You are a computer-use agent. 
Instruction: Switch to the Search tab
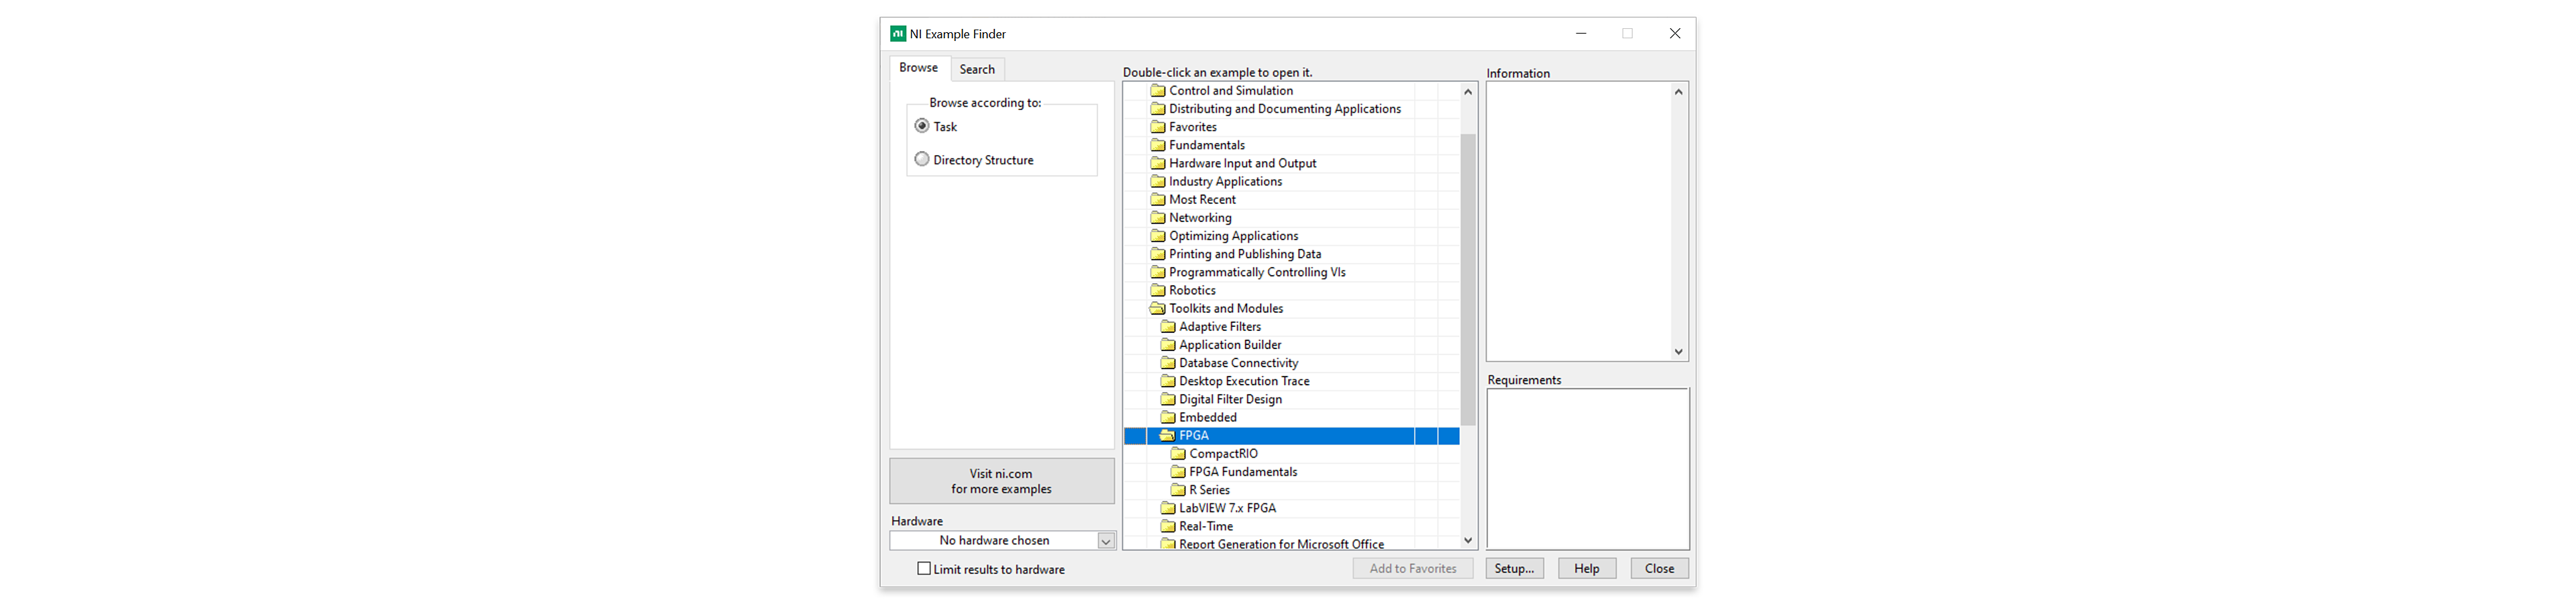click(977, 69)
